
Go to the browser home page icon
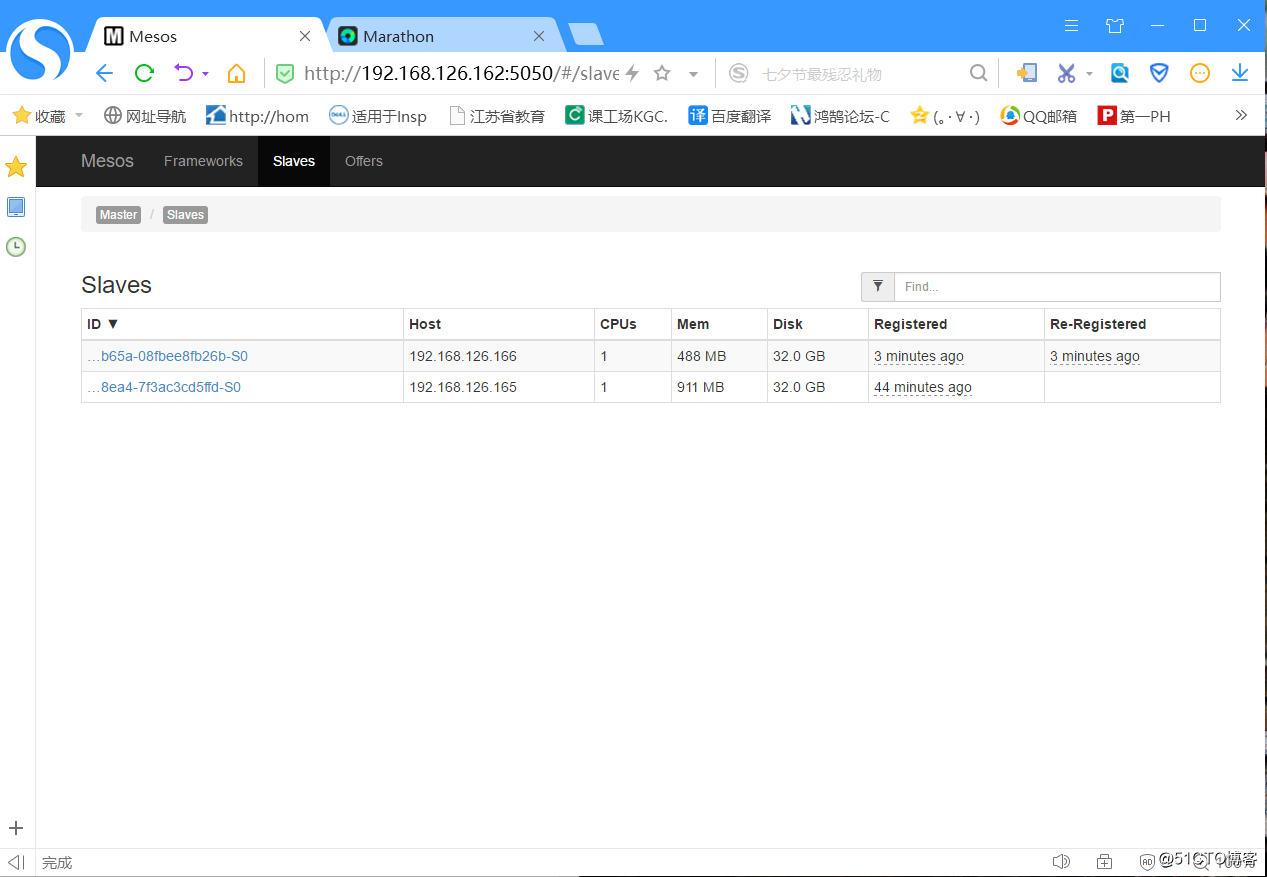click(236, 73)
